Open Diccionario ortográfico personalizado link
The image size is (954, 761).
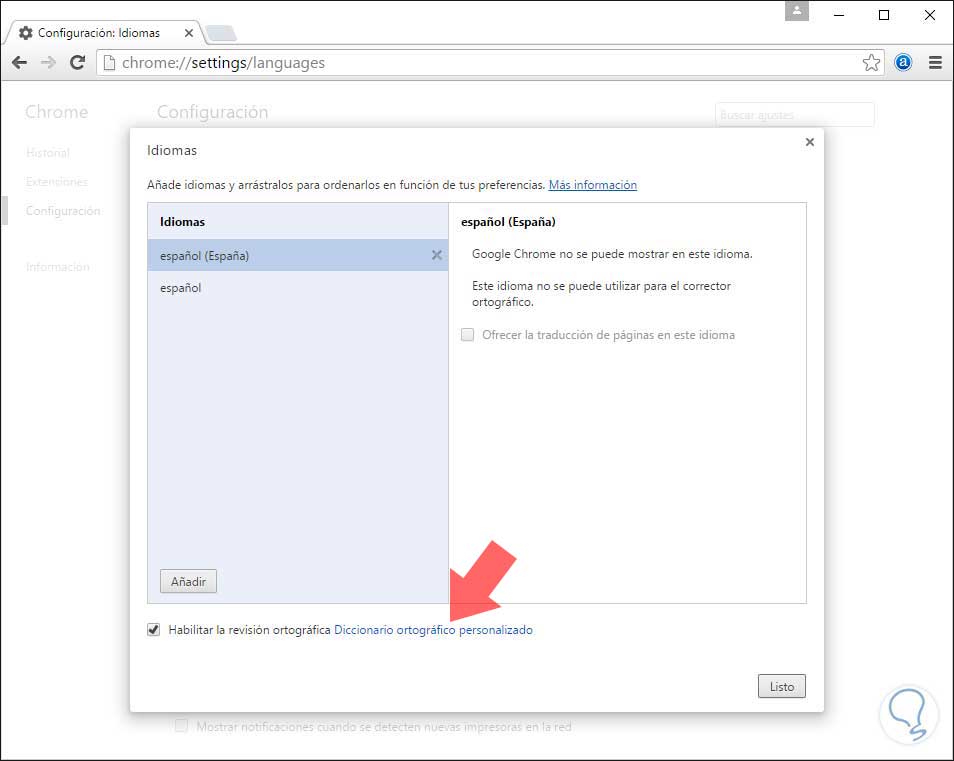433,630
